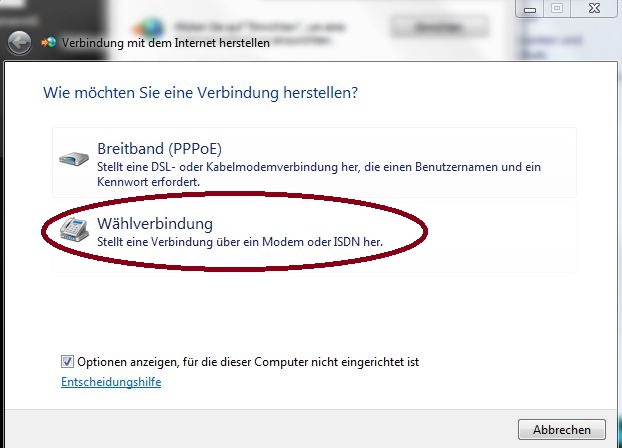Click the greyed-out maximize window button

[x=557, y=8]
